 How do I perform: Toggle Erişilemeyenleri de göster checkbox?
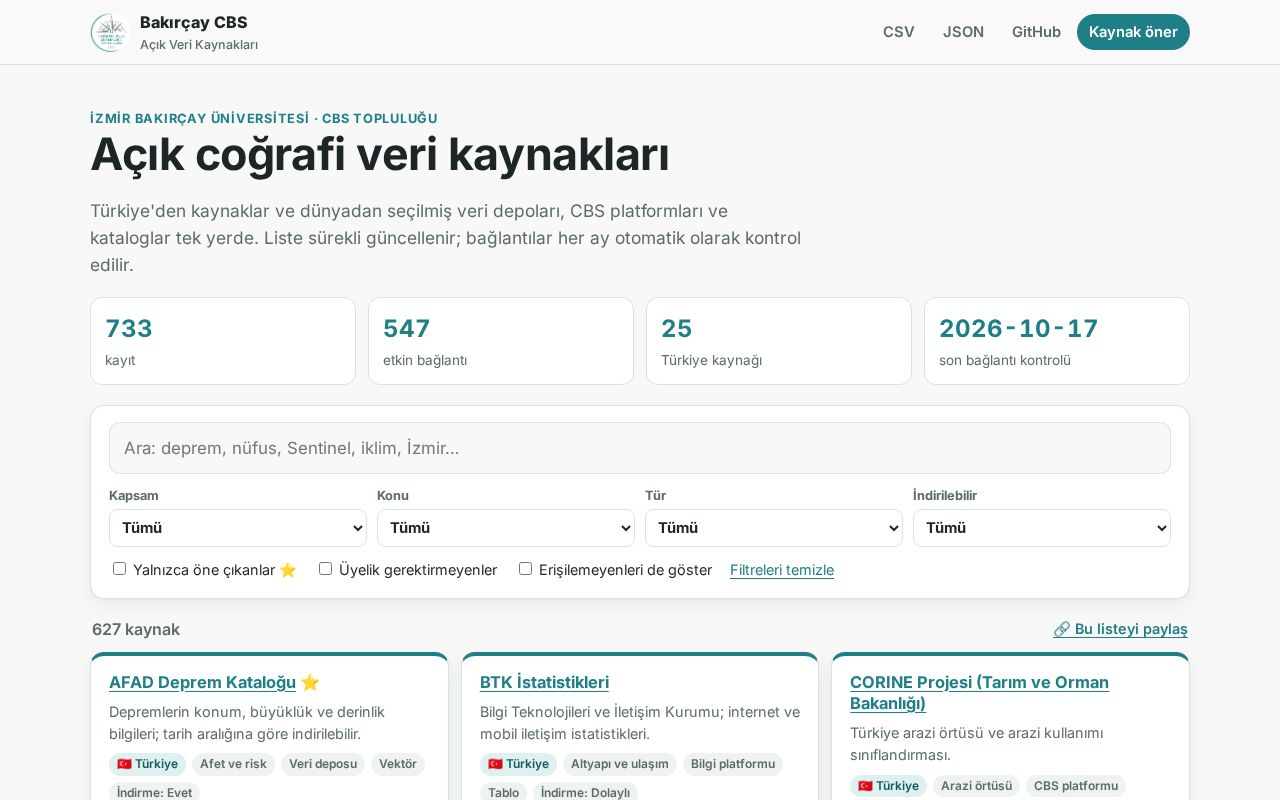(525, 569)
